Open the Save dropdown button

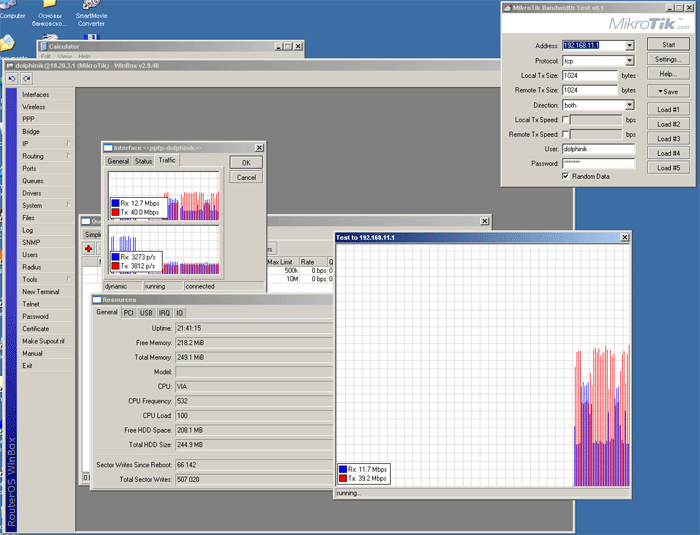668,92
